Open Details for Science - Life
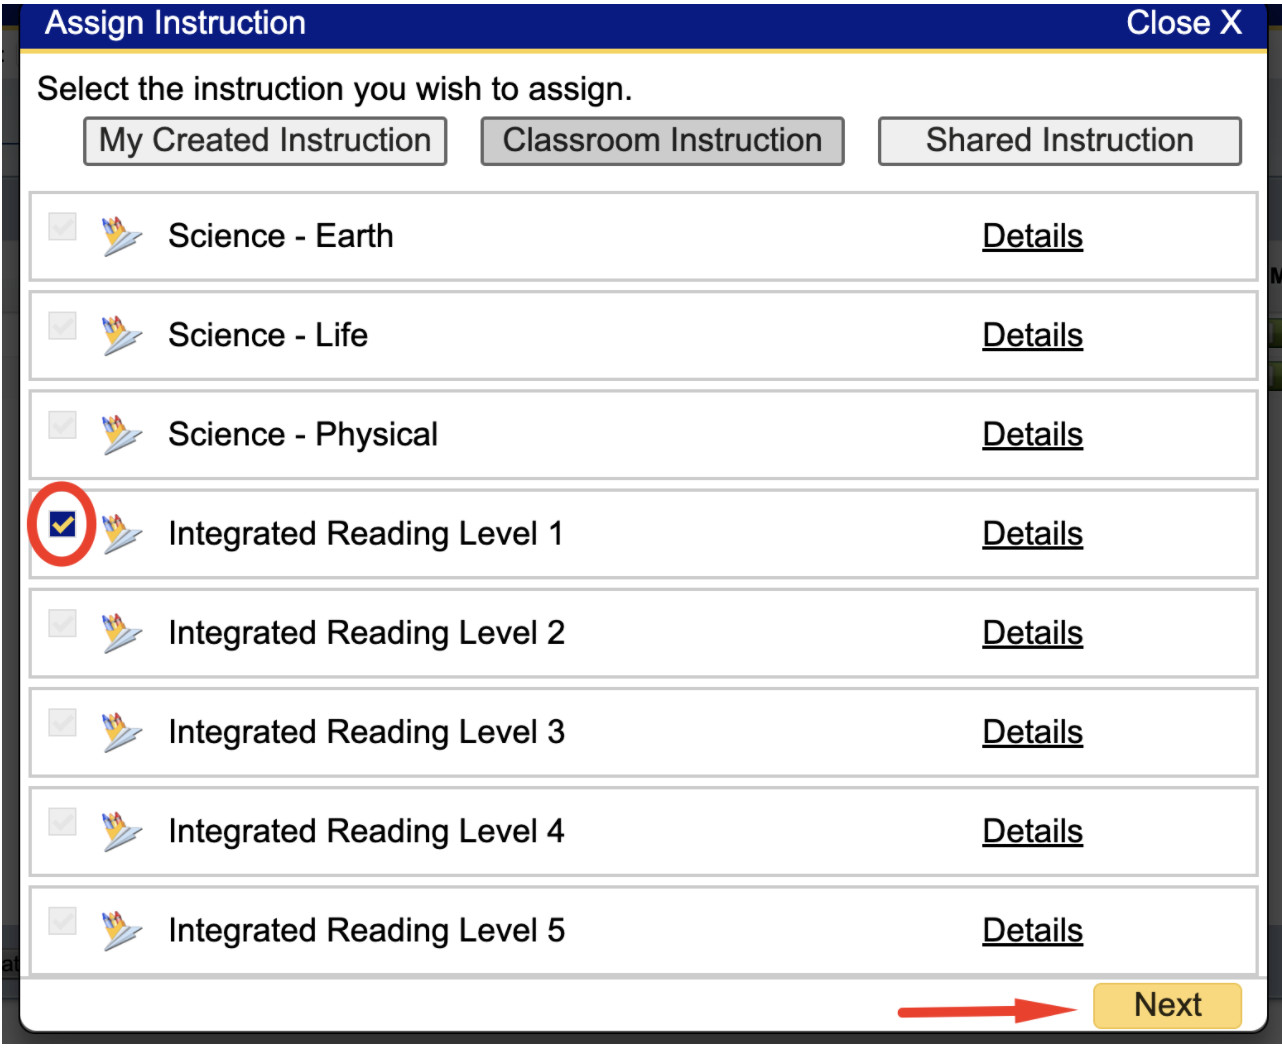The width and height of the screenshot is (1282, 1048). click(1033, 335)
